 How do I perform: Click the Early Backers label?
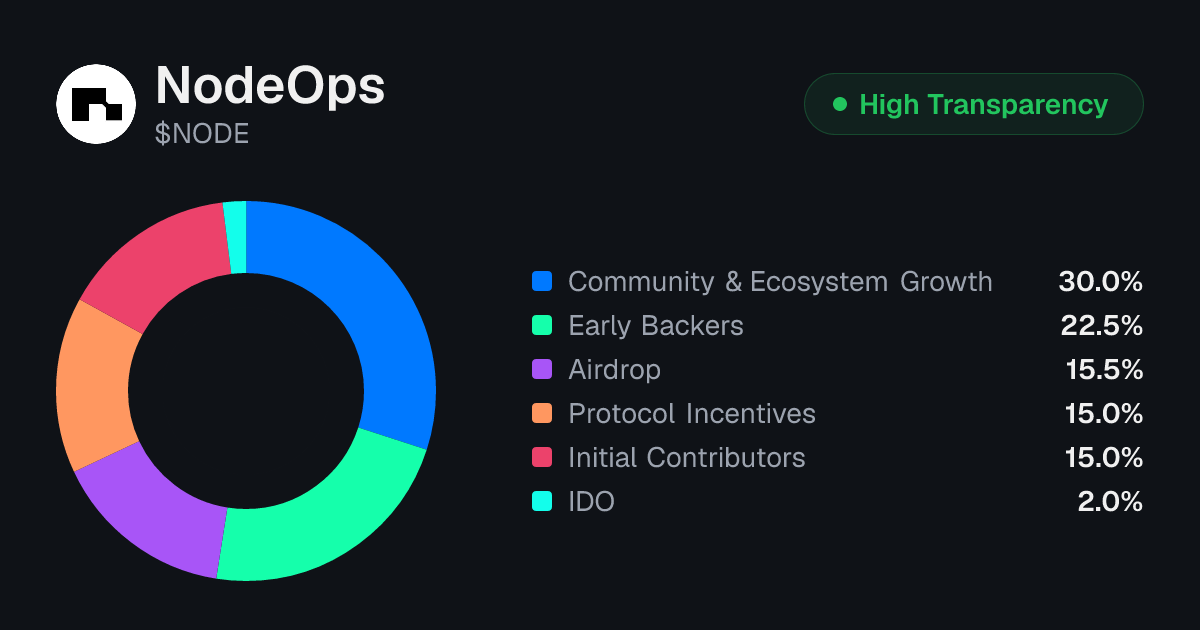(656, 326)
